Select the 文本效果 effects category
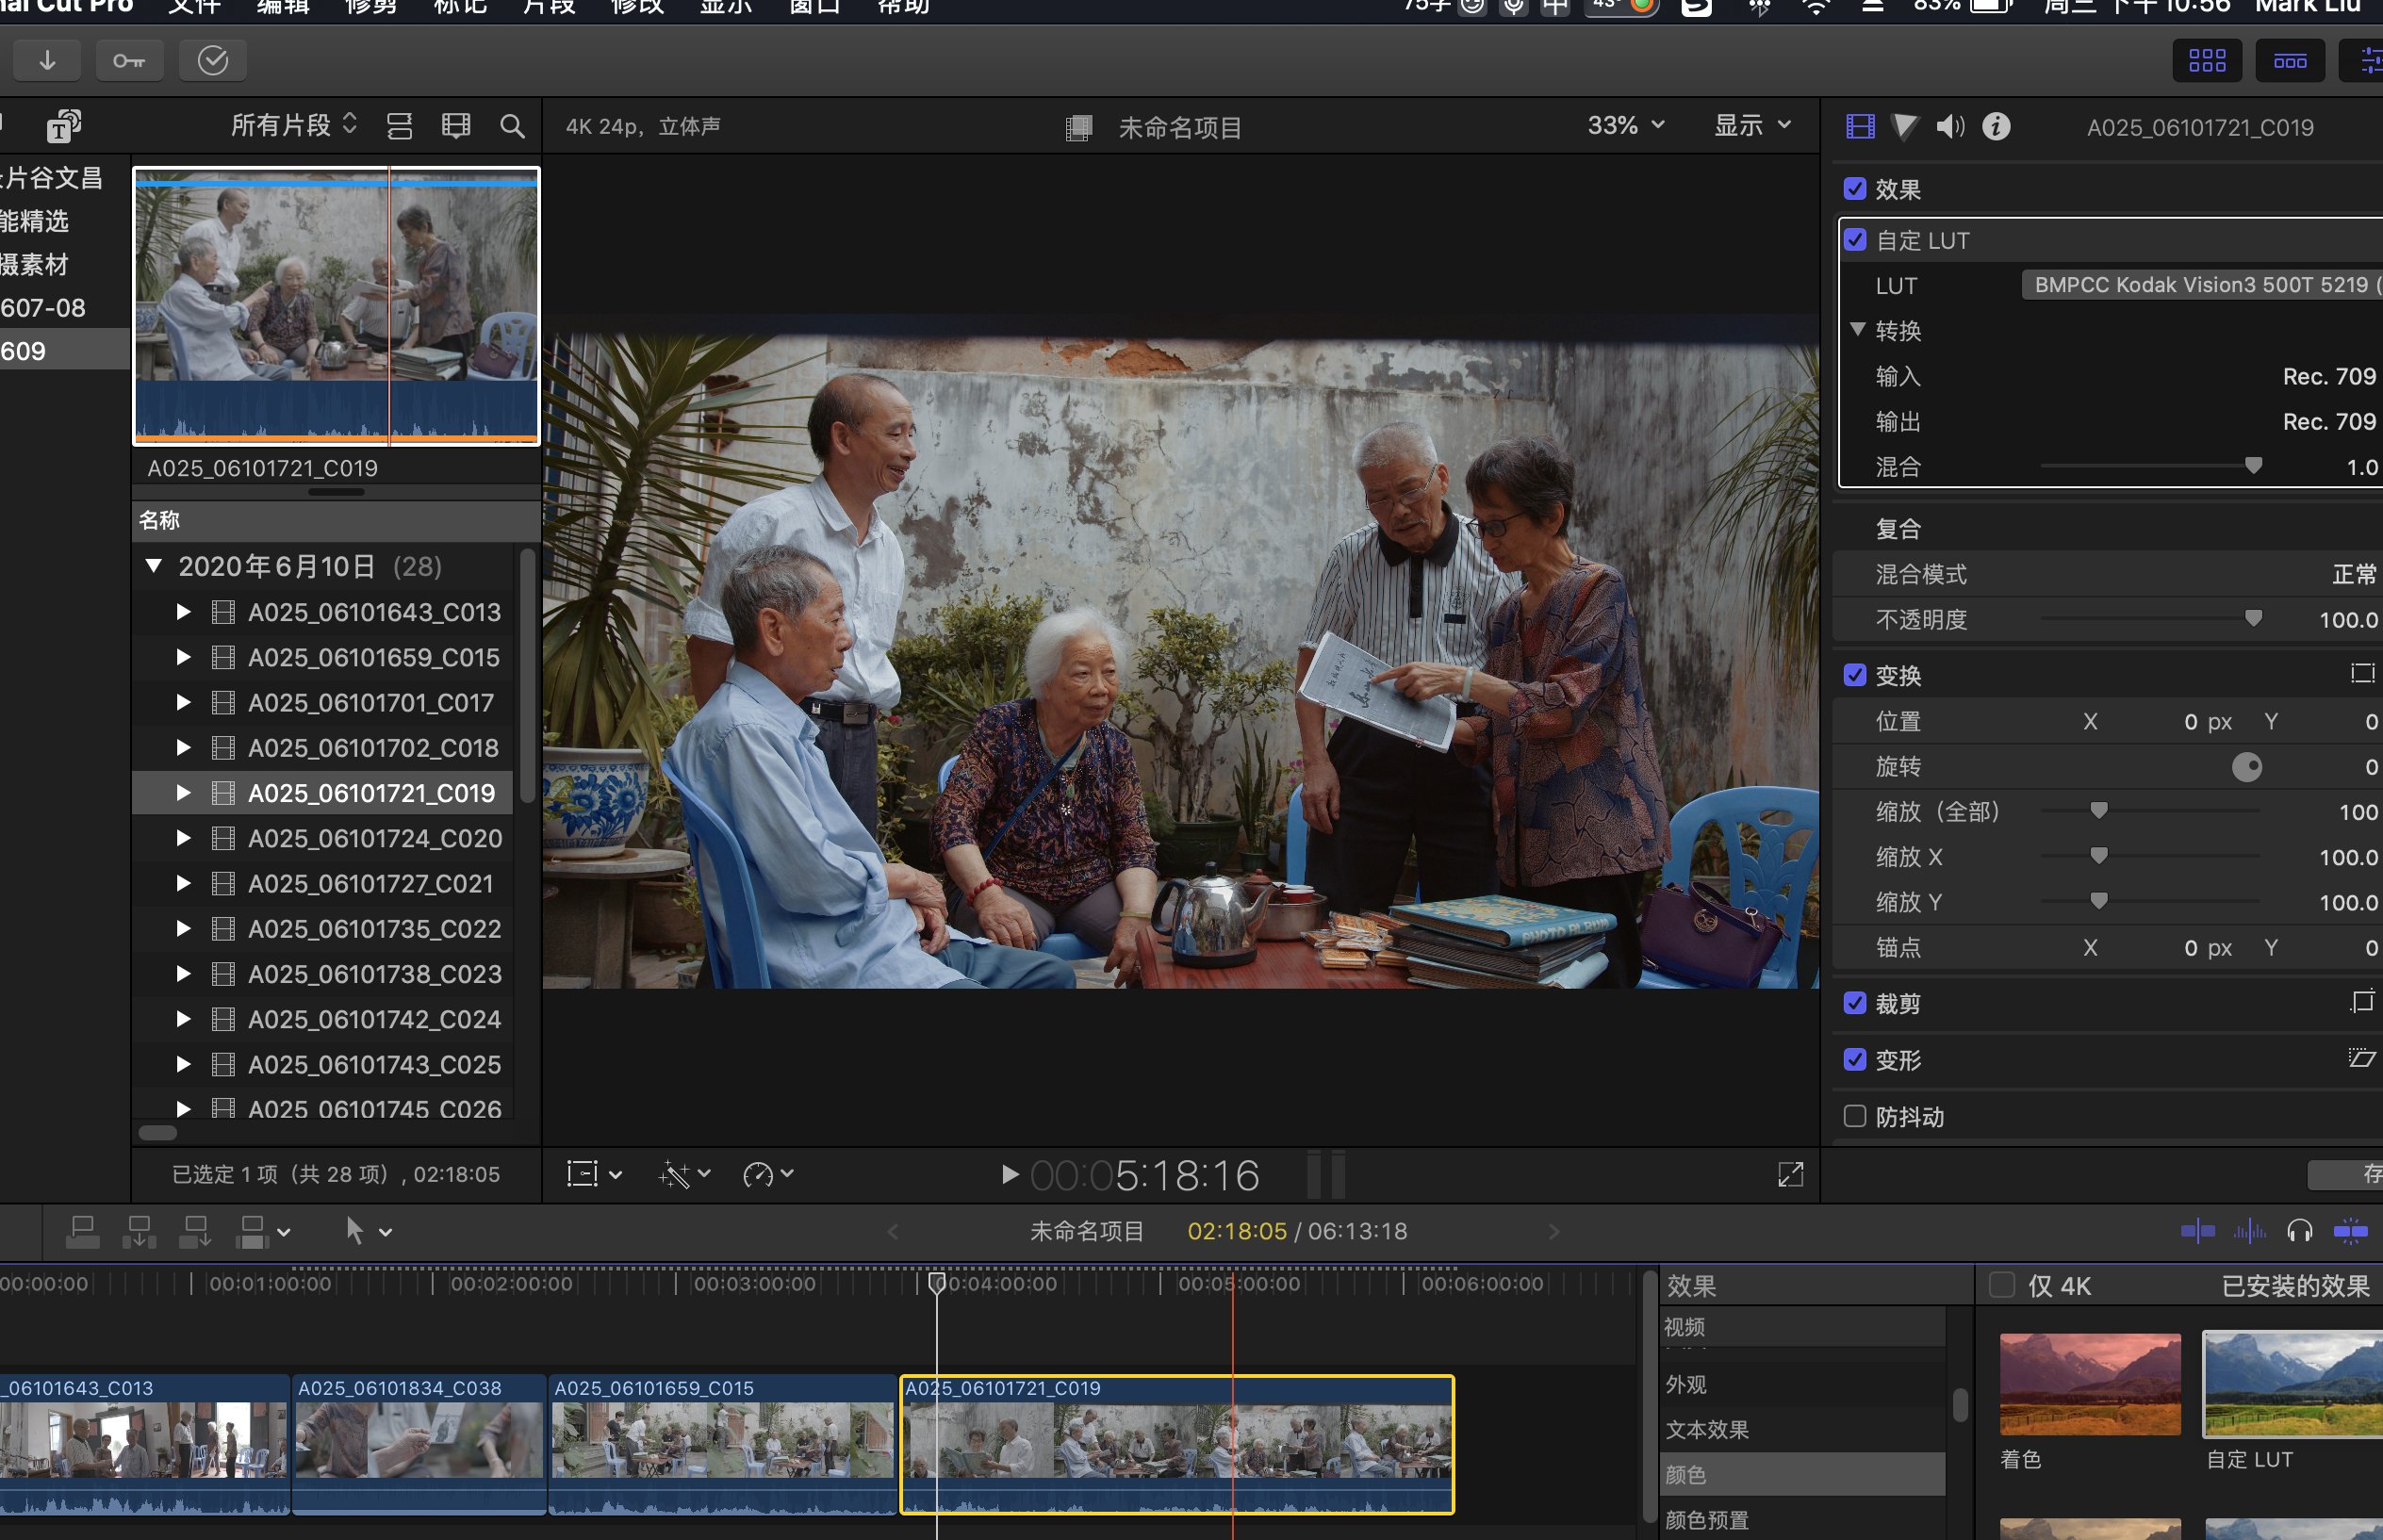Image resolution: width=2383 pixels, height=1540 pixels. [x=1802, y=1429]
